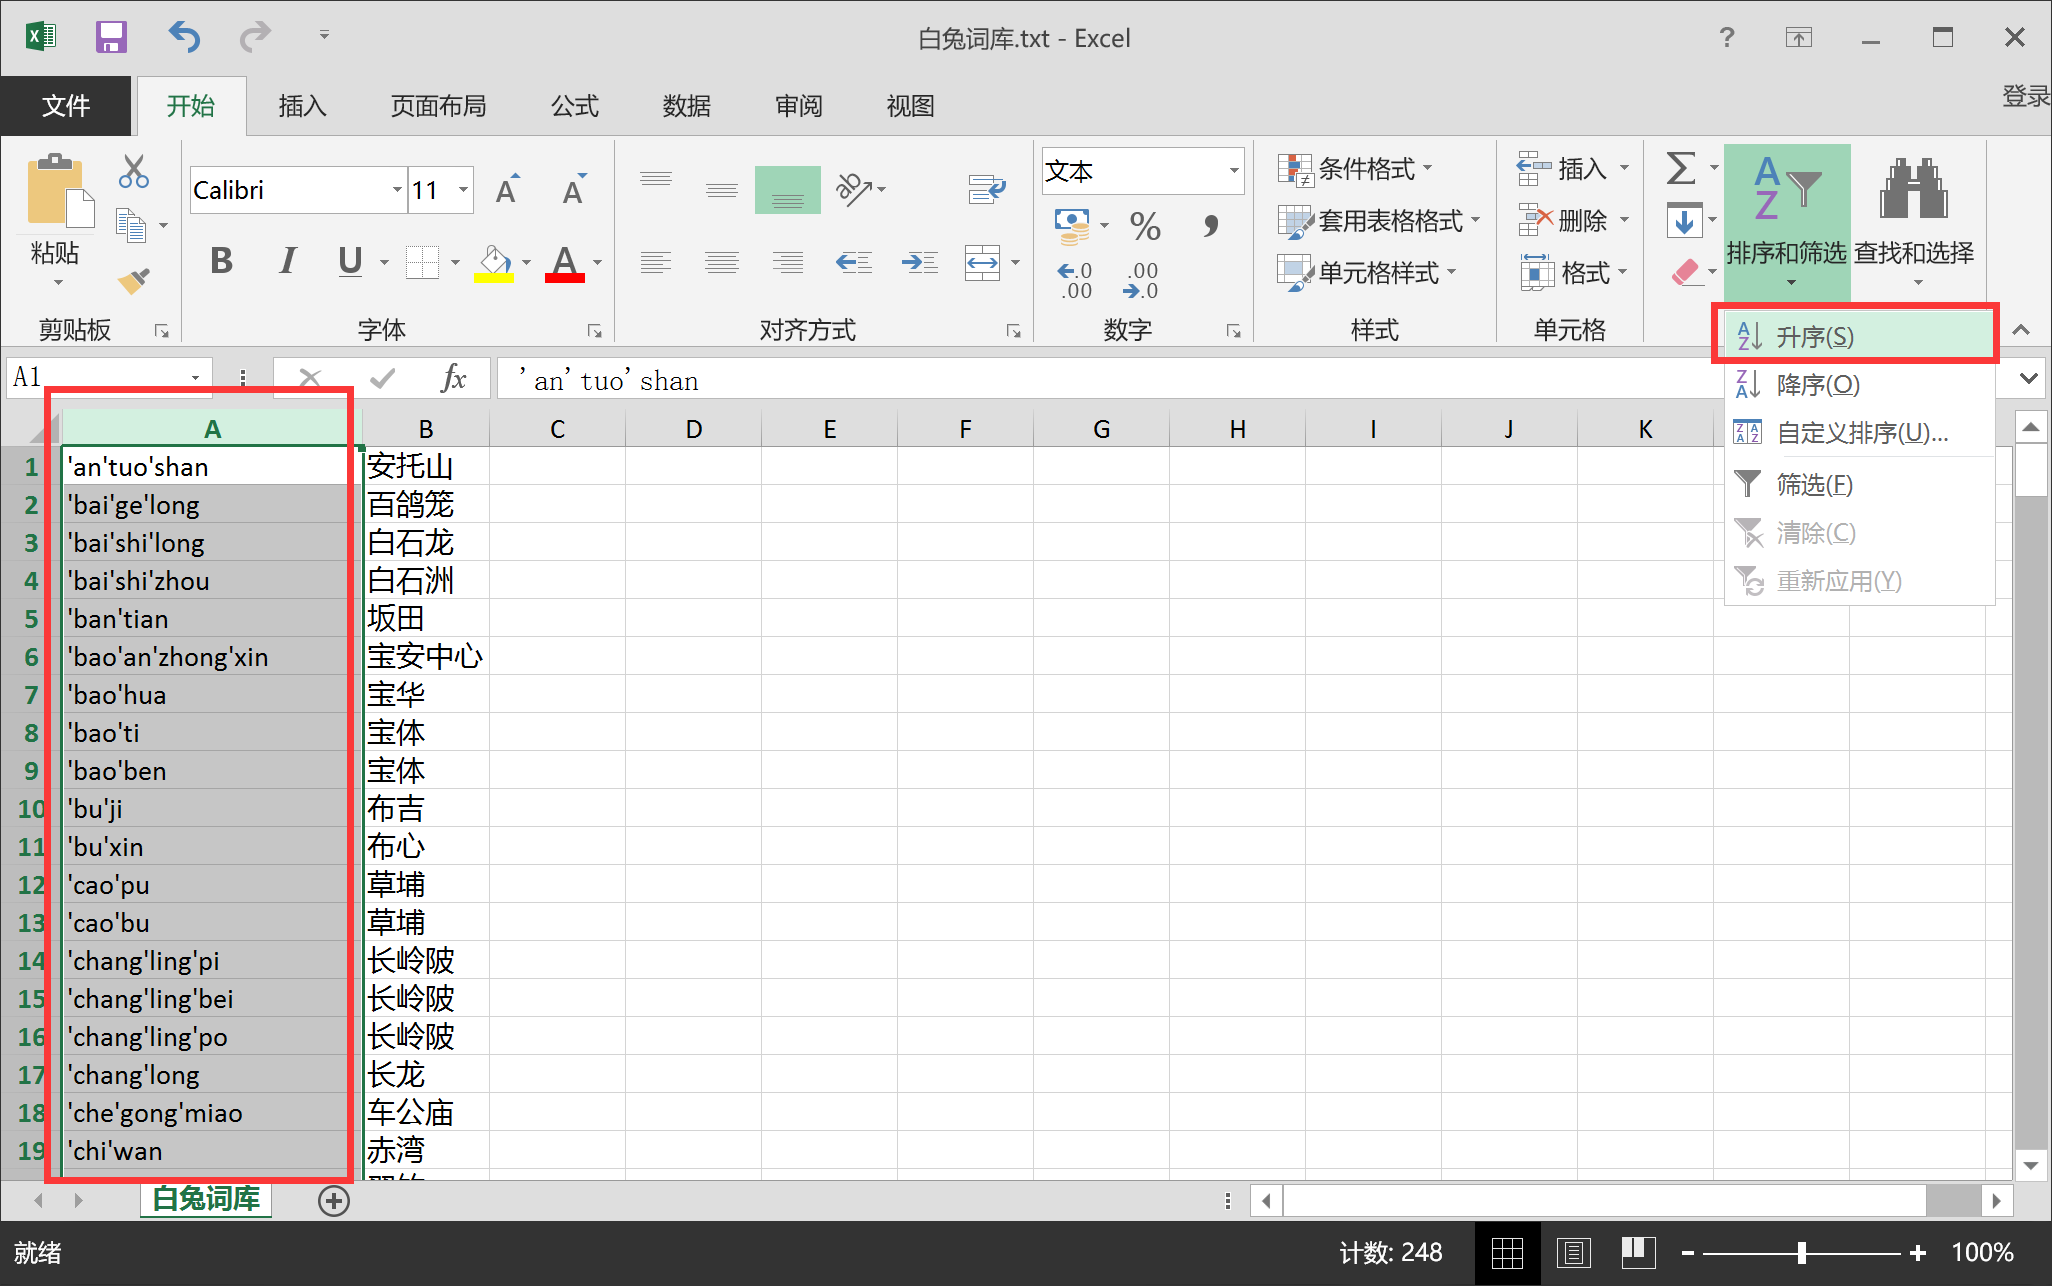Expand the formula bar chevron
This screenshot has width=2052, height=1286.
2028,378
